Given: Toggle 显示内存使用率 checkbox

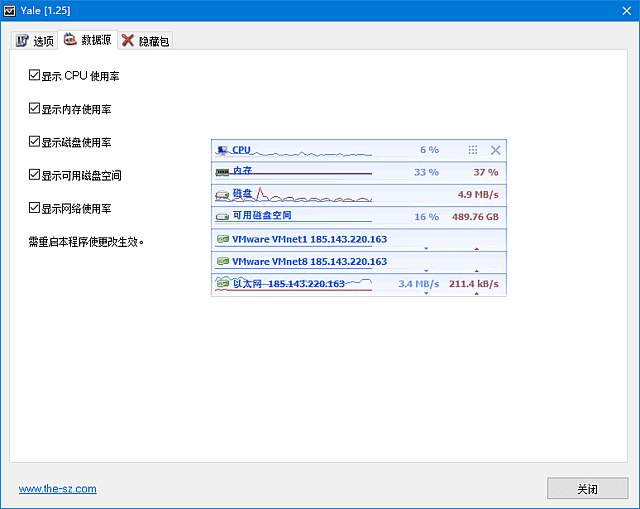Looking at the screenshot, I should (35, 109).
